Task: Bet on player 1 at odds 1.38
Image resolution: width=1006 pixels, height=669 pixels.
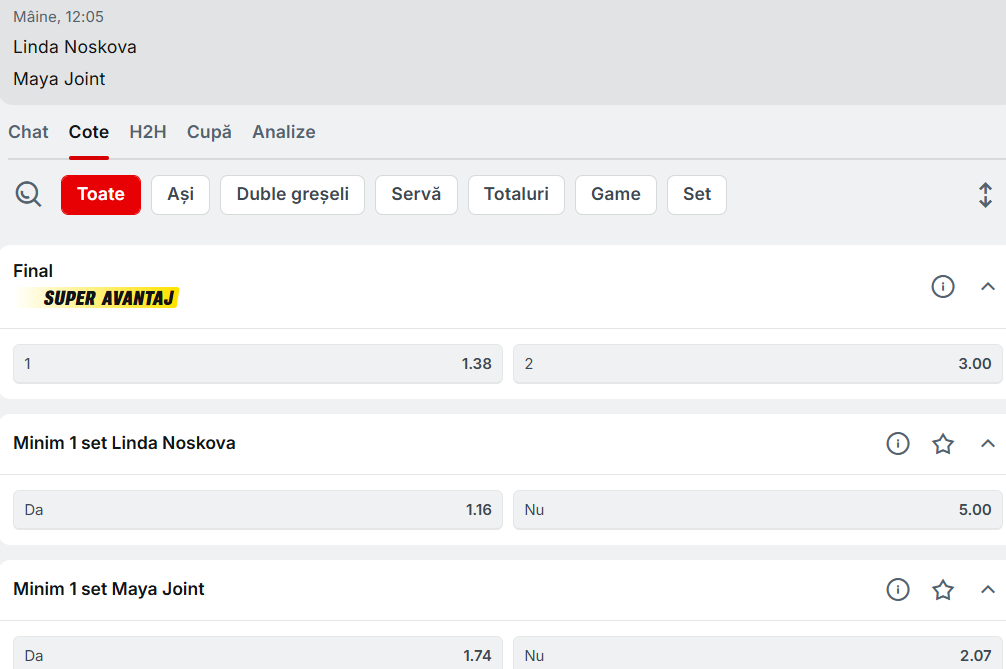Action: (257, 364)
